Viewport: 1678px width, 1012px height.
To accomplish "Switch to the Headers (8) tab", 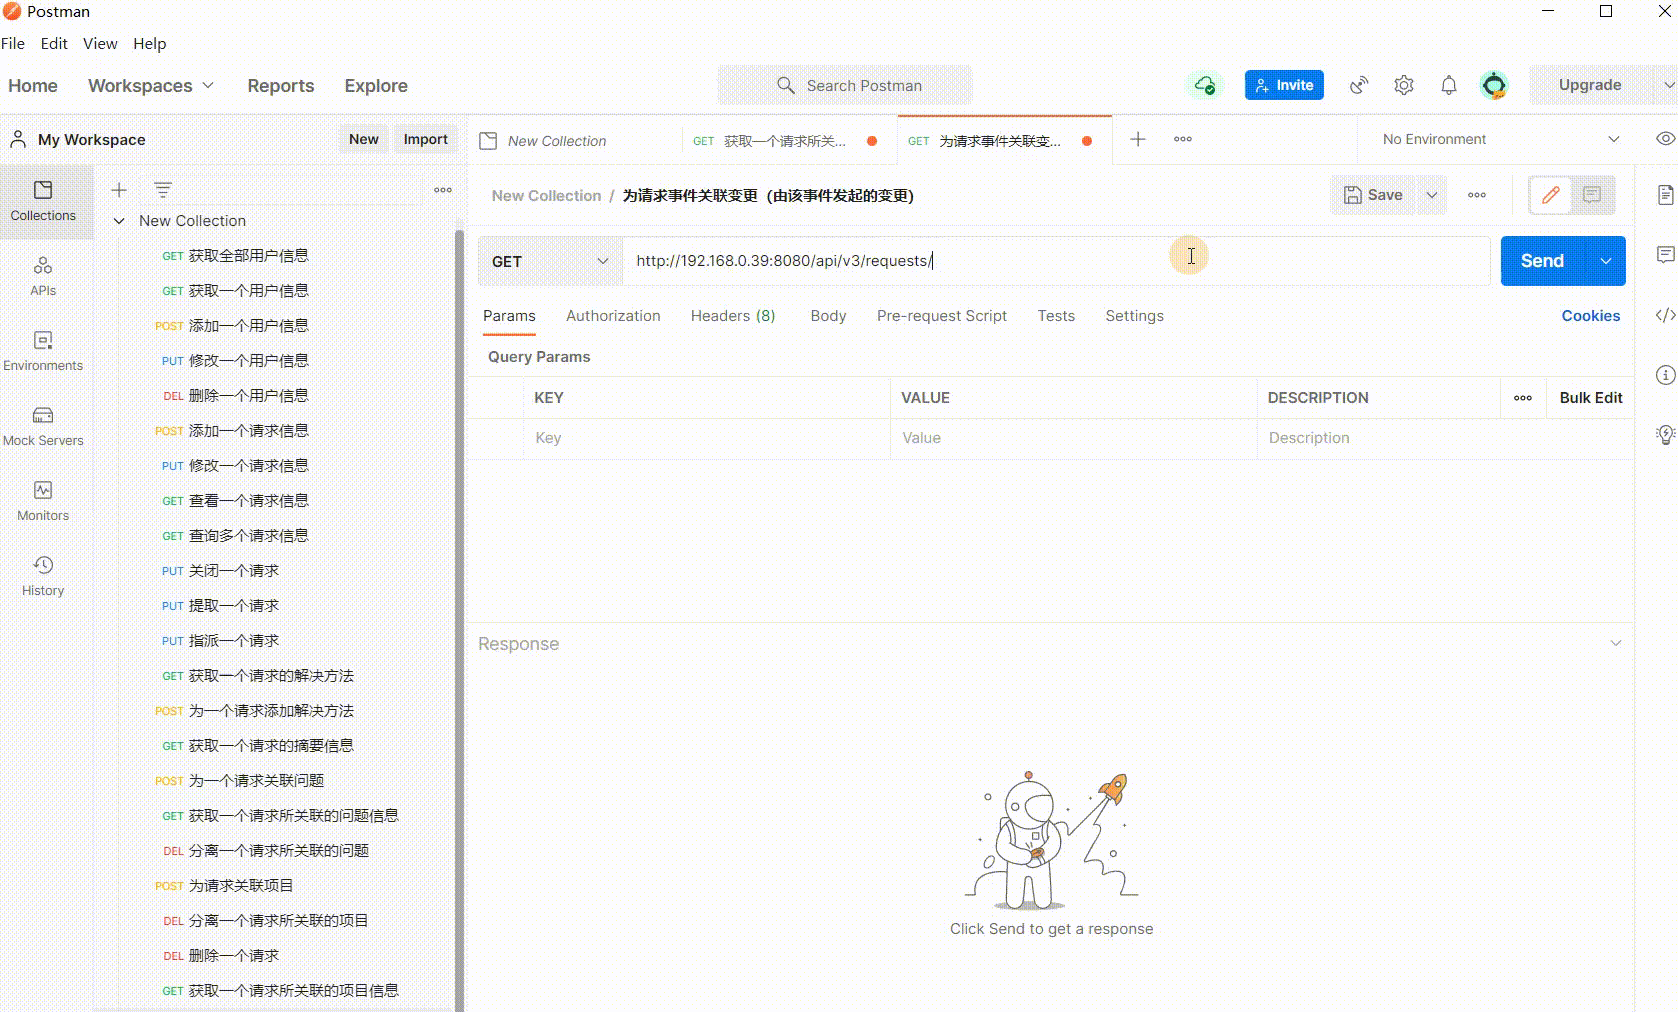I will click(733, 316).
